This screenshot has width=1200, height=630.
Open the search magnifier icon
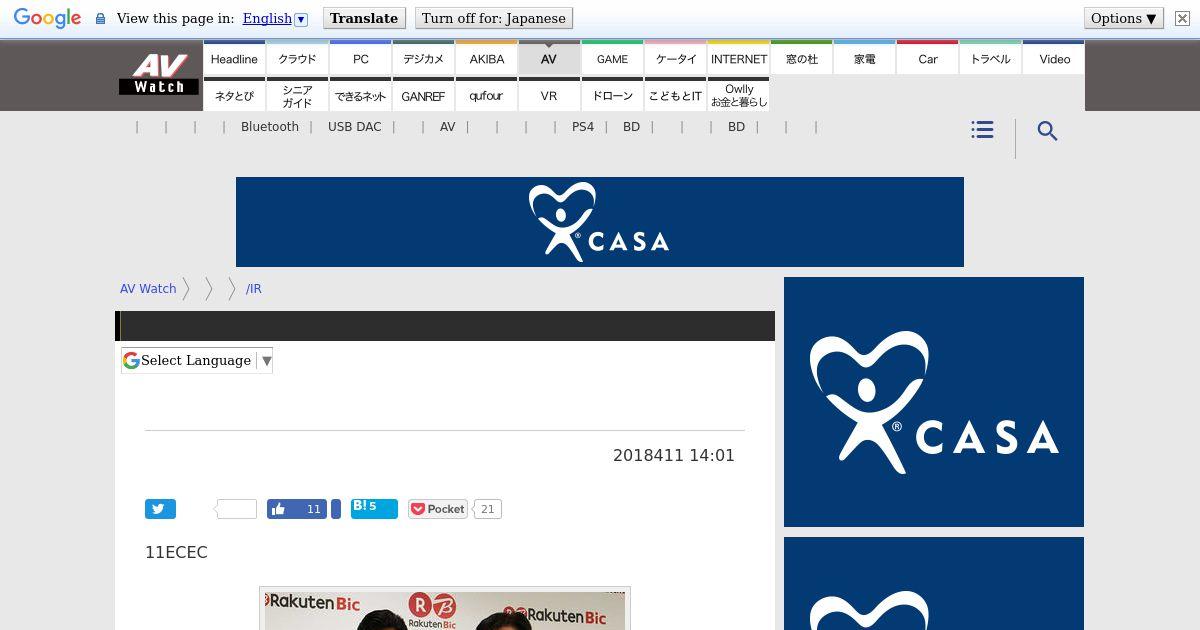pyautogui.click(x=1047, y=131)
